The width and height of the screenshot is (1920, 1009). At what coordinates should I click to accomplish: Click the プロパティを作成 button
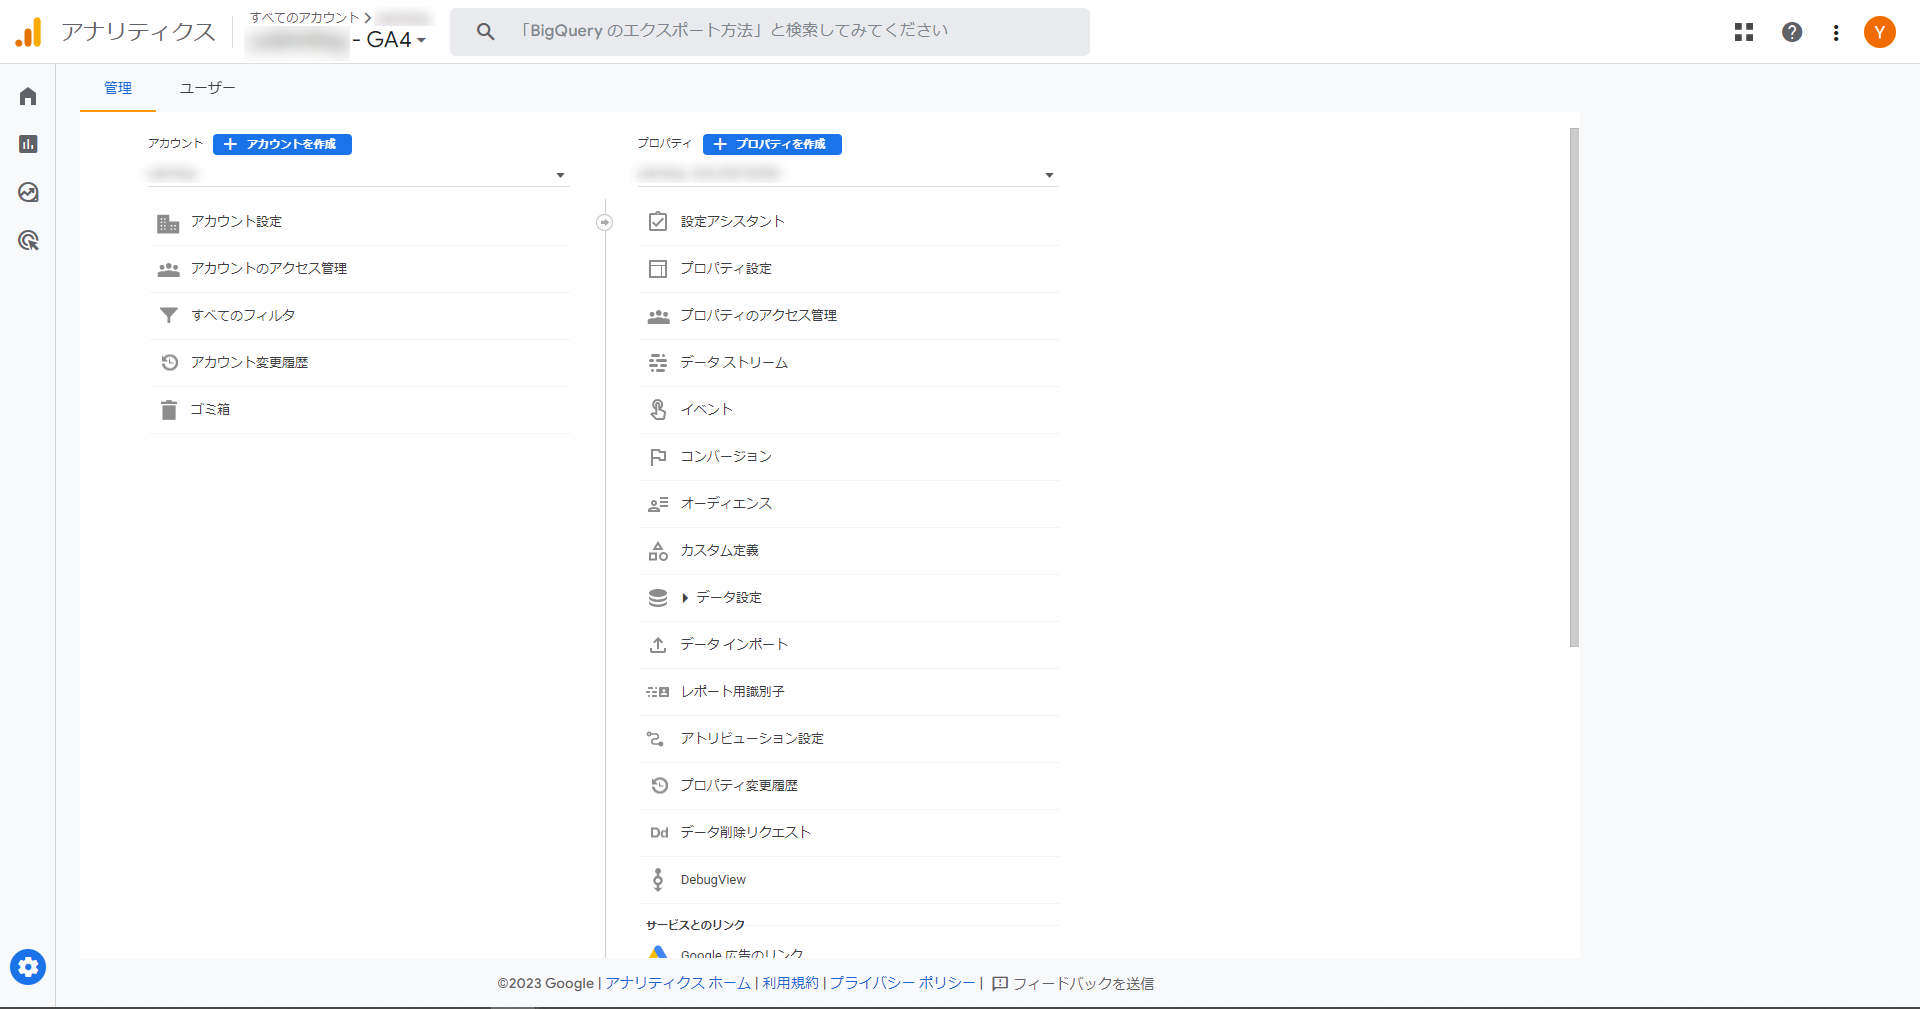772,144
